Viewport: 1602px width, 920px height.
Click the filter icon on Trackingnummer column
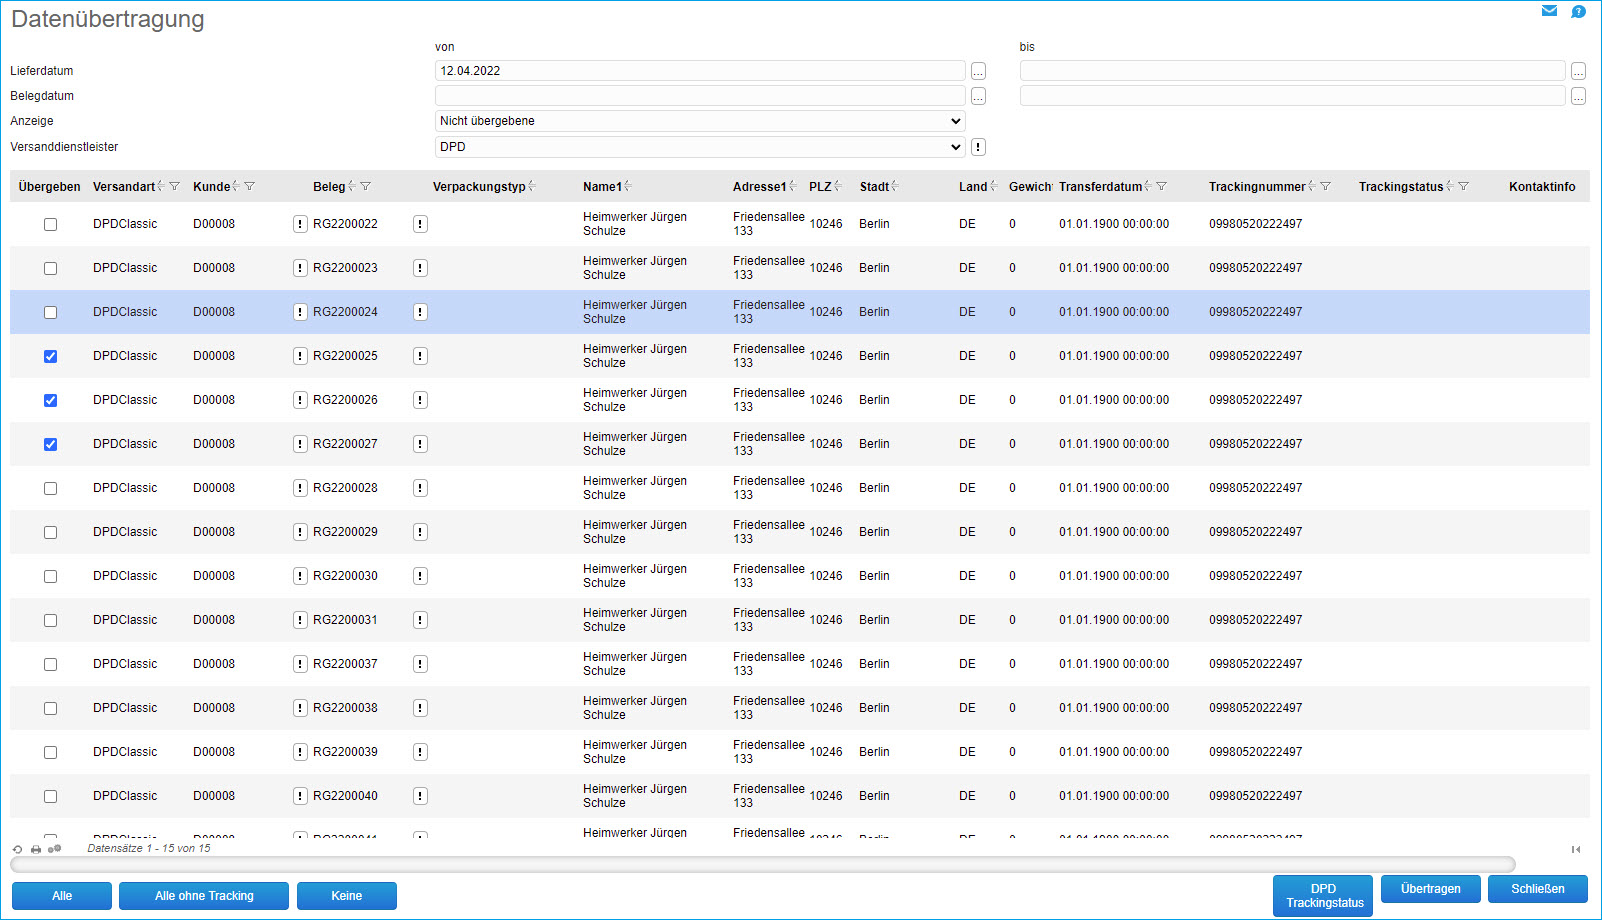(1325, 187)
